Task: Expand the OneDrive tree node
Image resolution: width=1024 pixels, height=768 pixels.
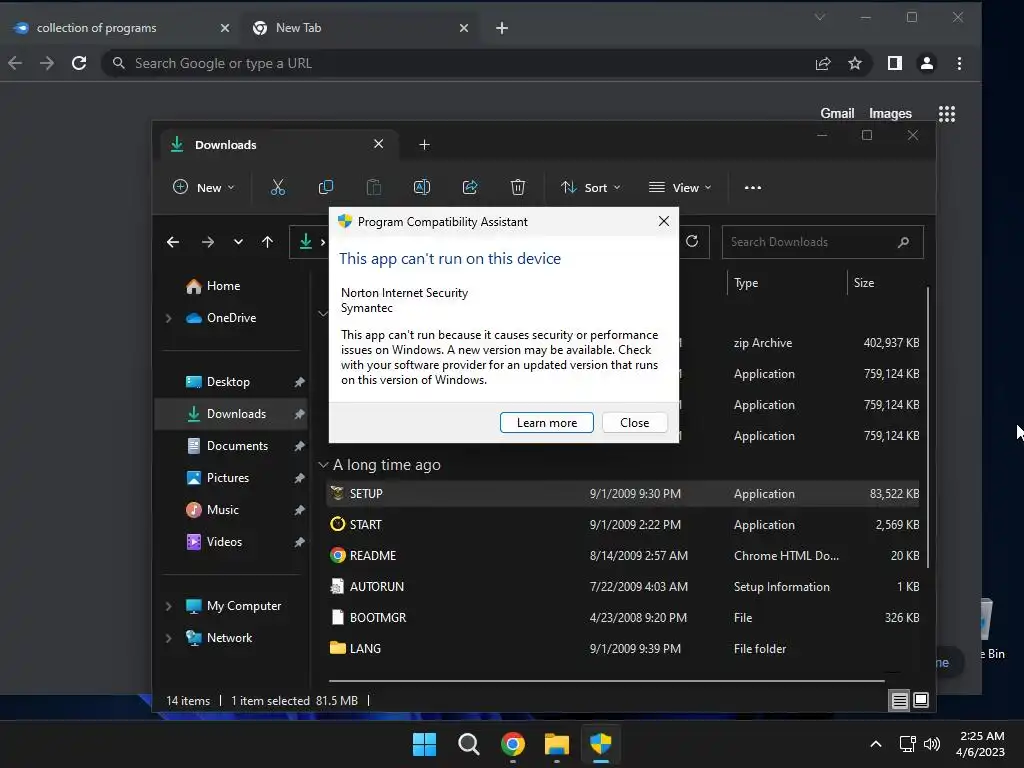Action: tap(168, 318)
